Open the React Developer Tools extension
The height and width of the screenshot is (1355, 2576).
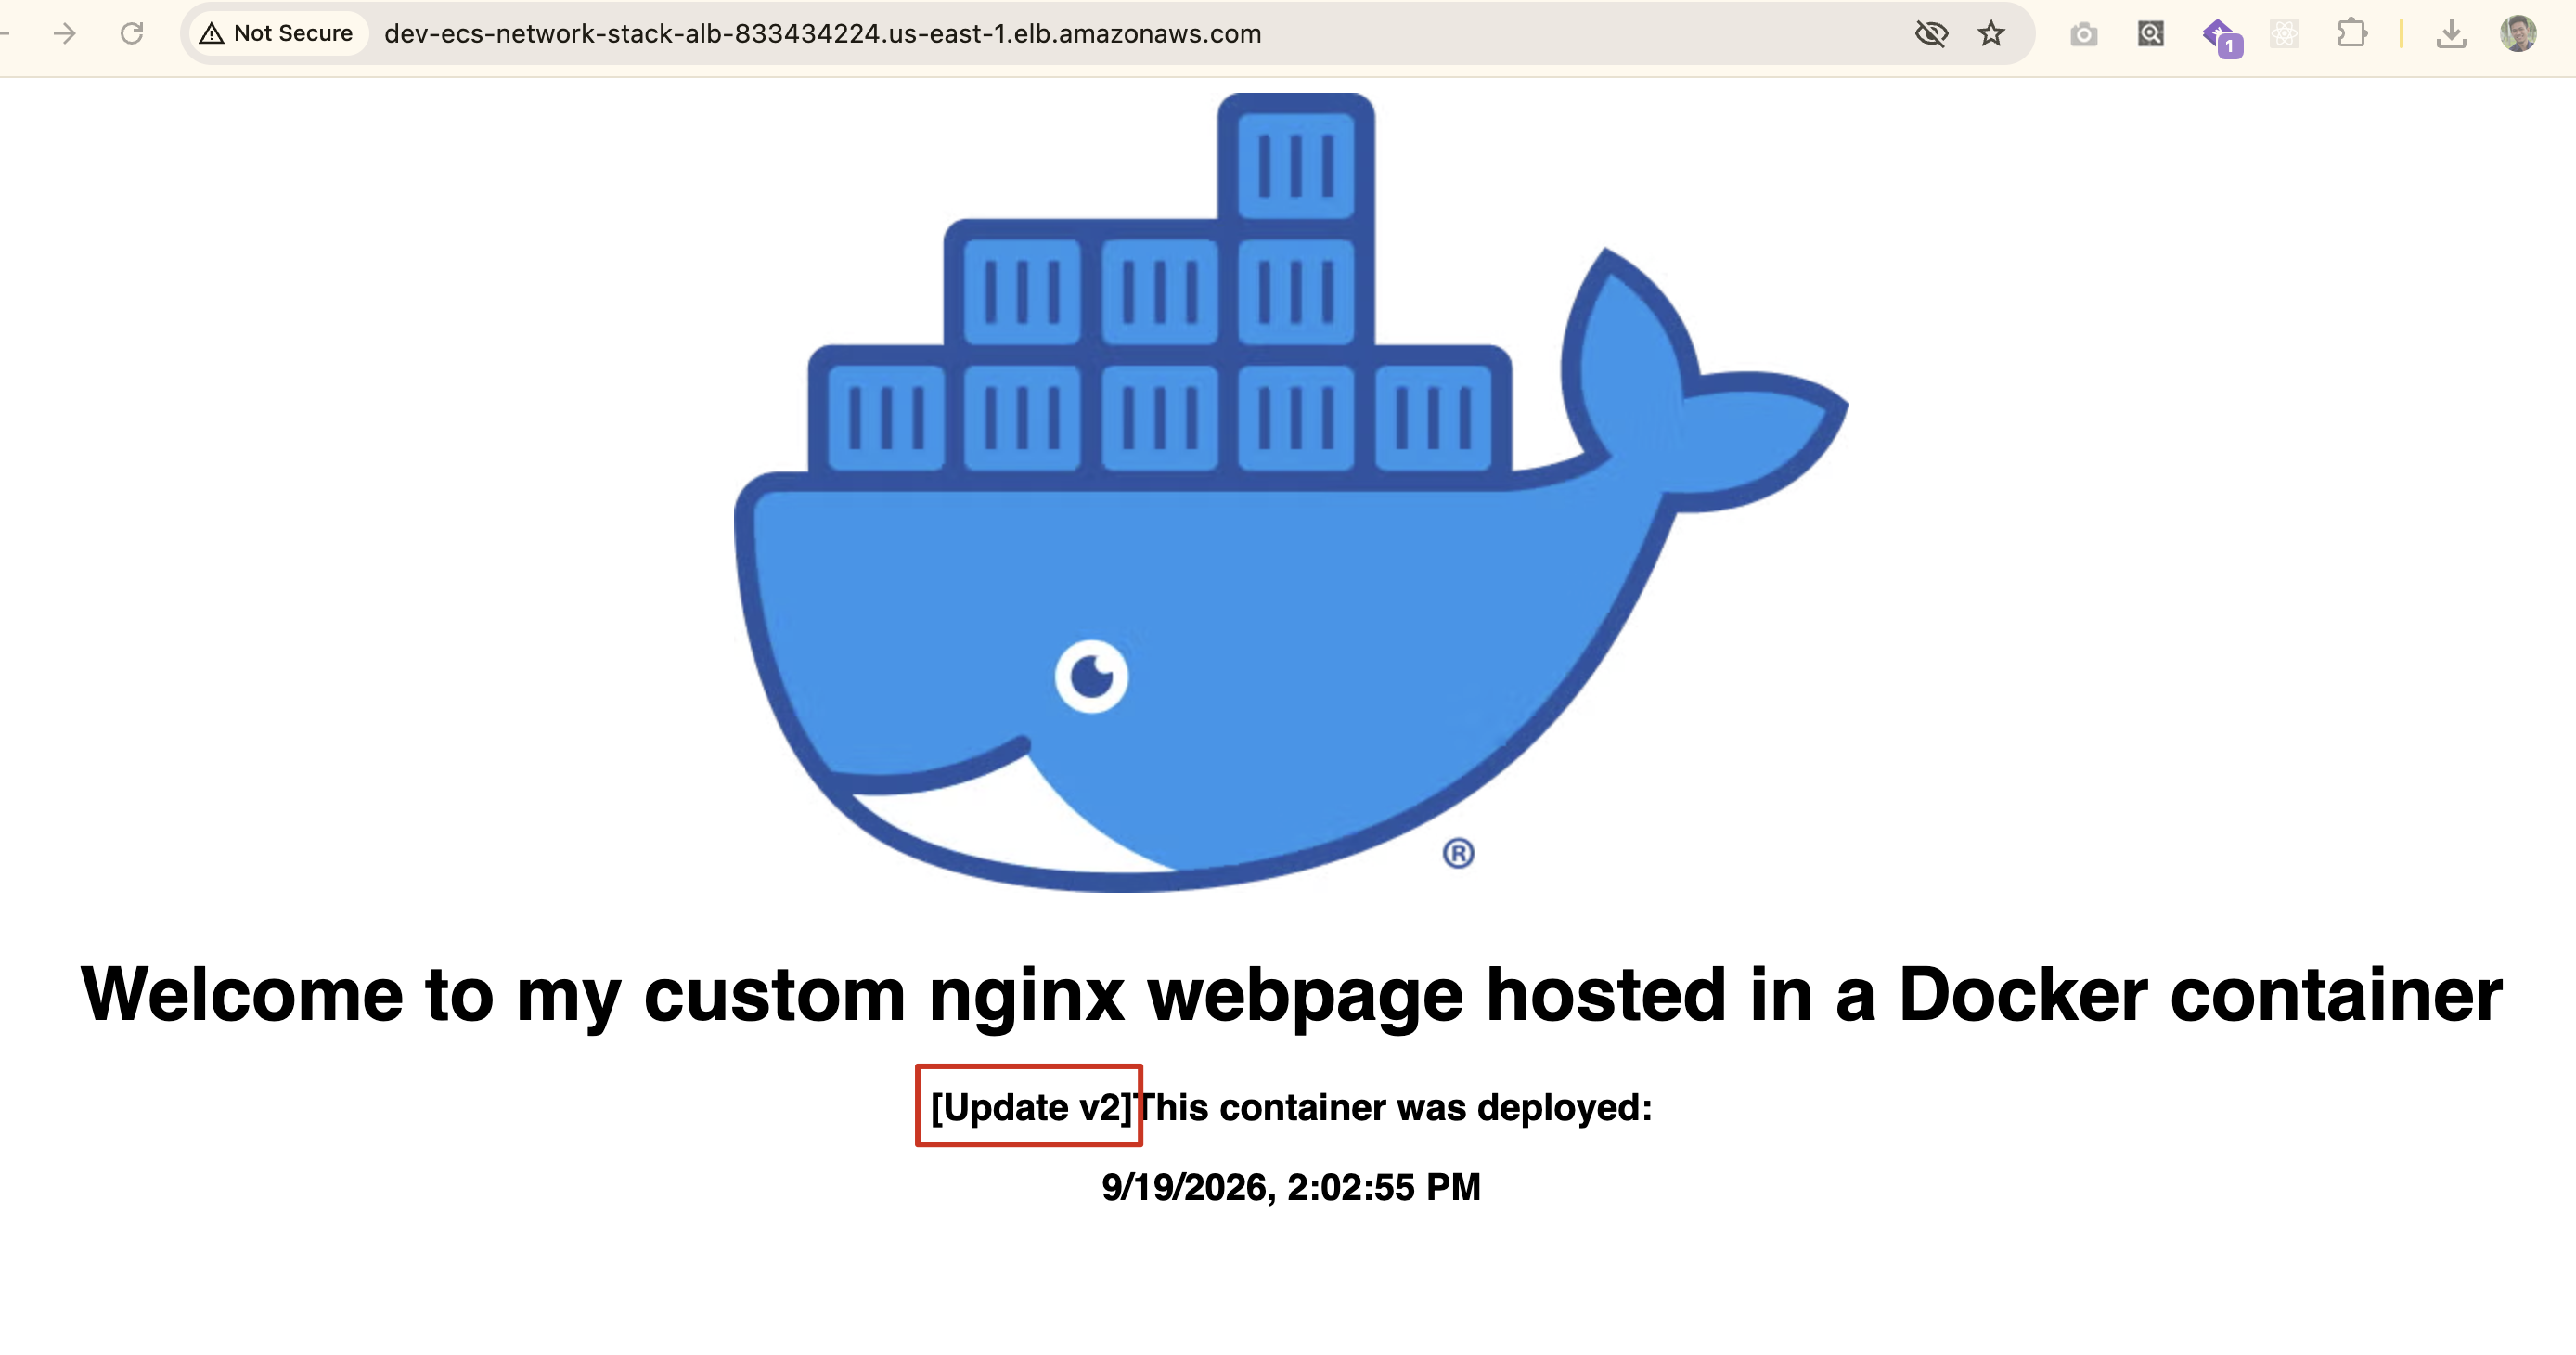(x=2285, y=34)
